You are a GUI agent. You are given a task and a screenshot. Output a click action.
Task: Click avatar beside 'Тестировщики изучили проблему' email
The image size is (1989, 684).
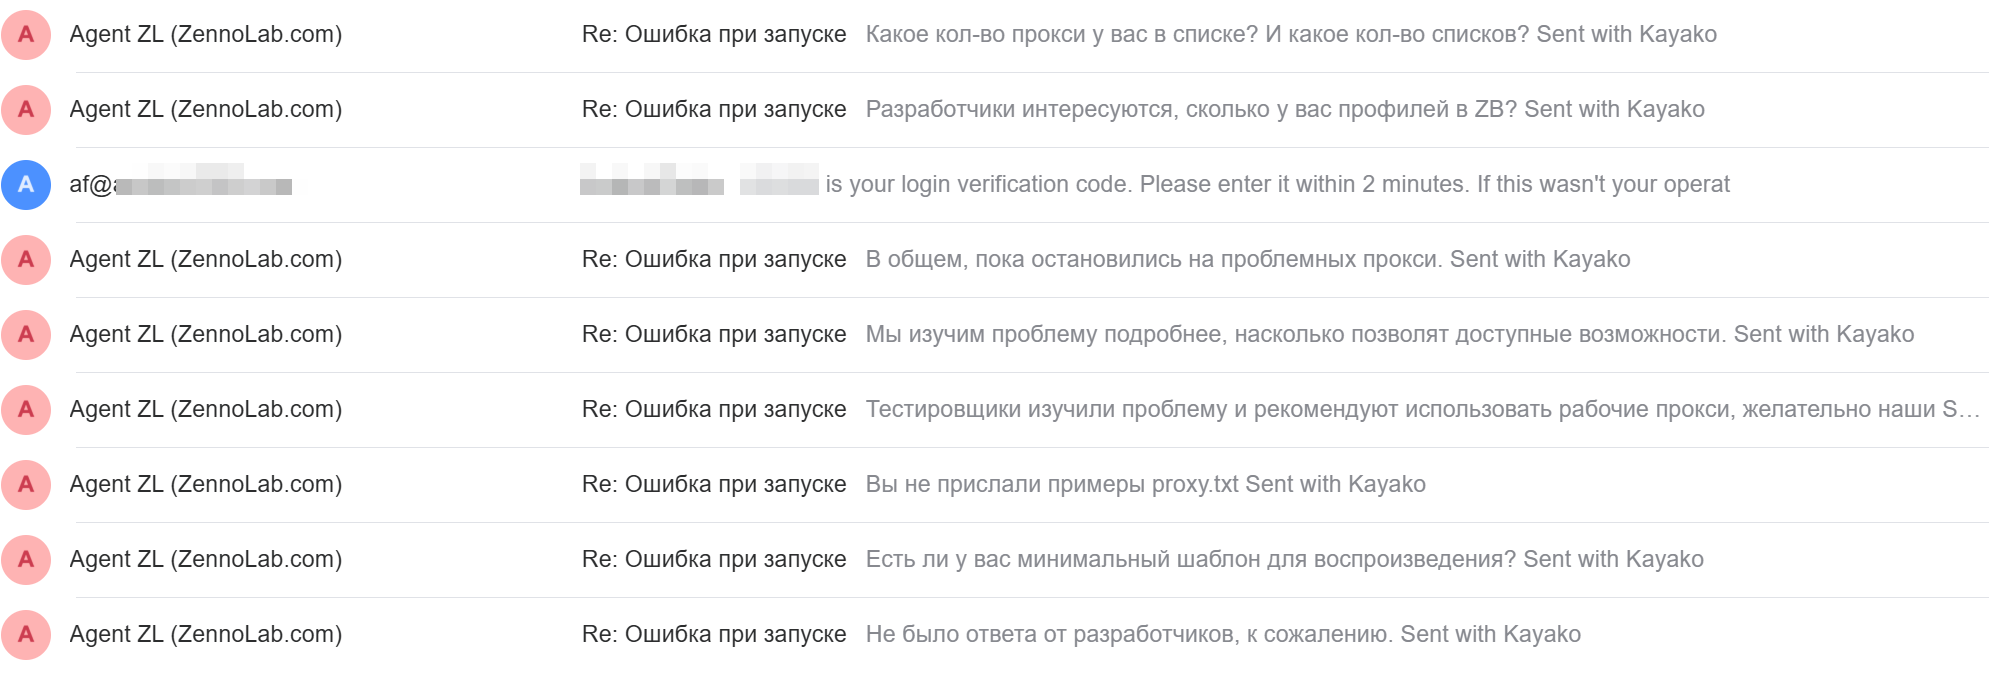click(26, 410)
